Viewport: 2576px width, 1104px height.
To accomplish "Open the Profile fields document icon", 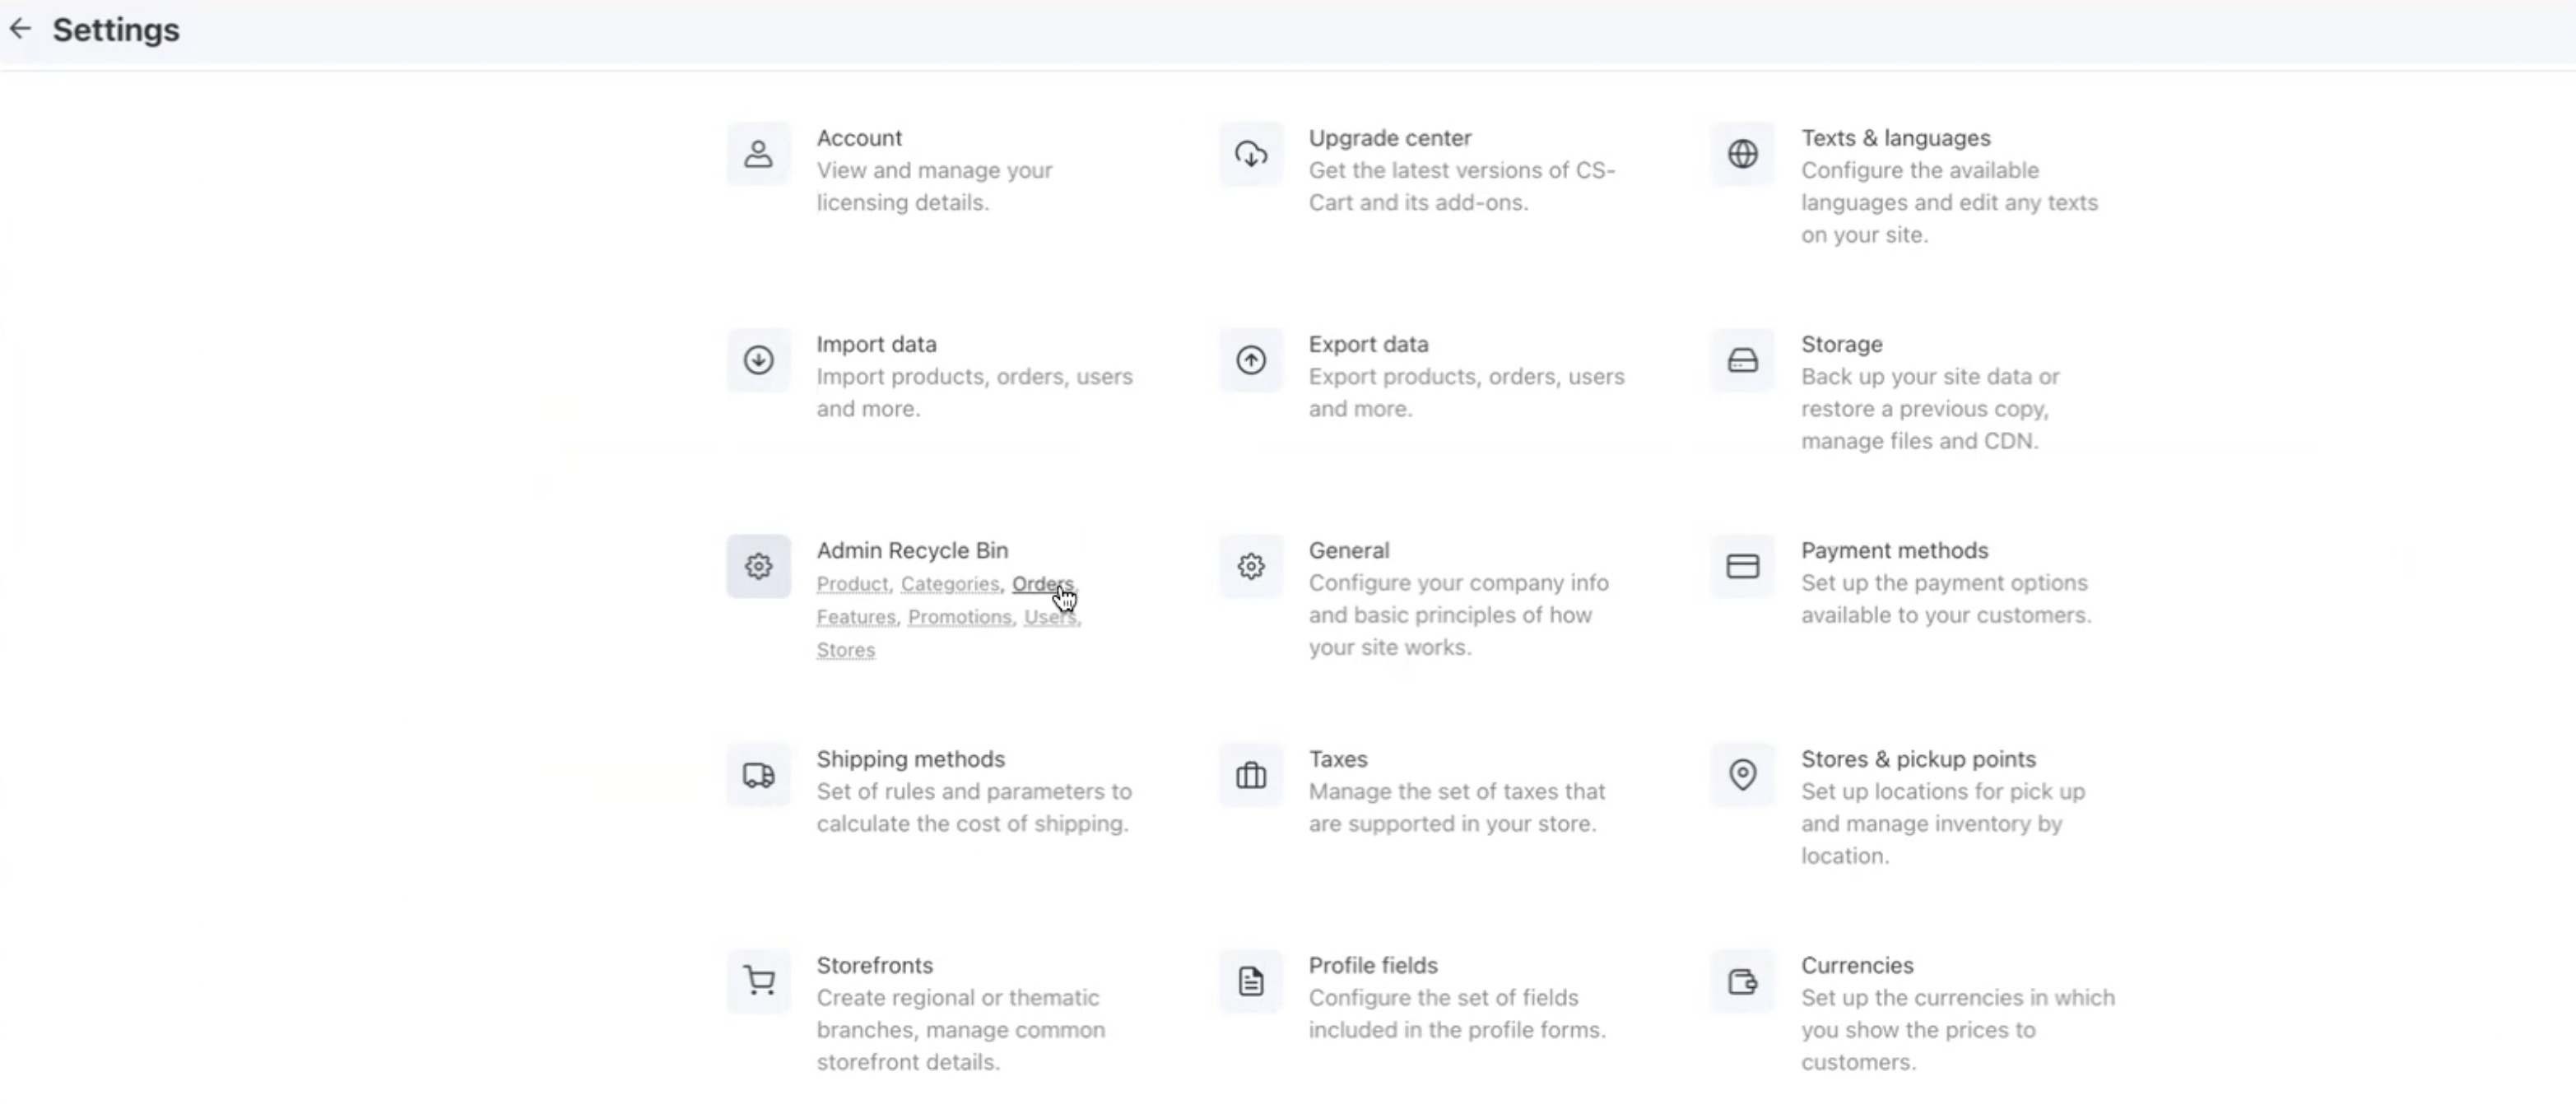I will click(1250, 981).
